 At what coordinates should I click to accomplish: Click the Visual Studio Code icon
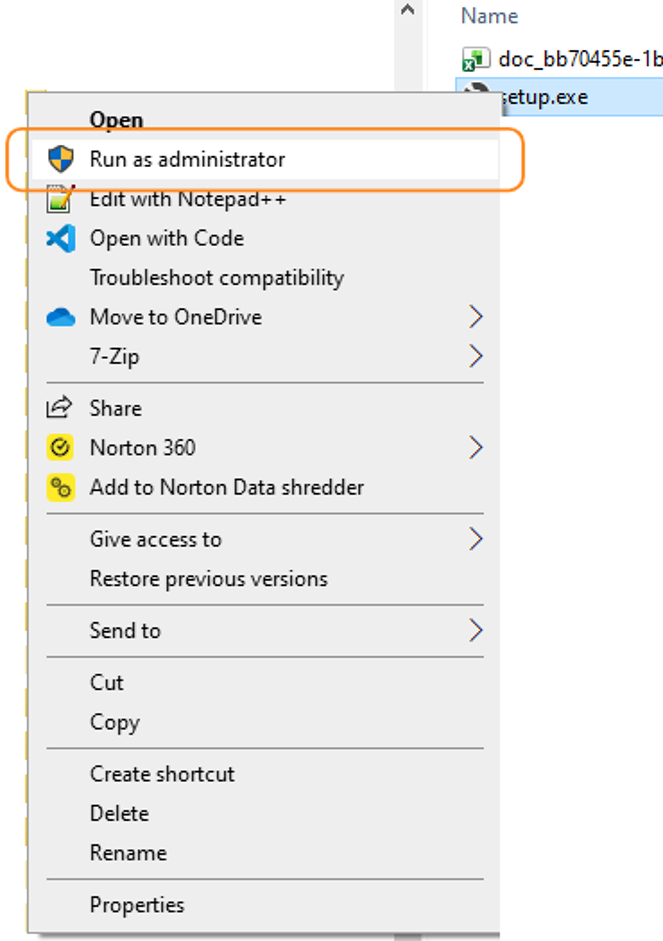point(61,239)
